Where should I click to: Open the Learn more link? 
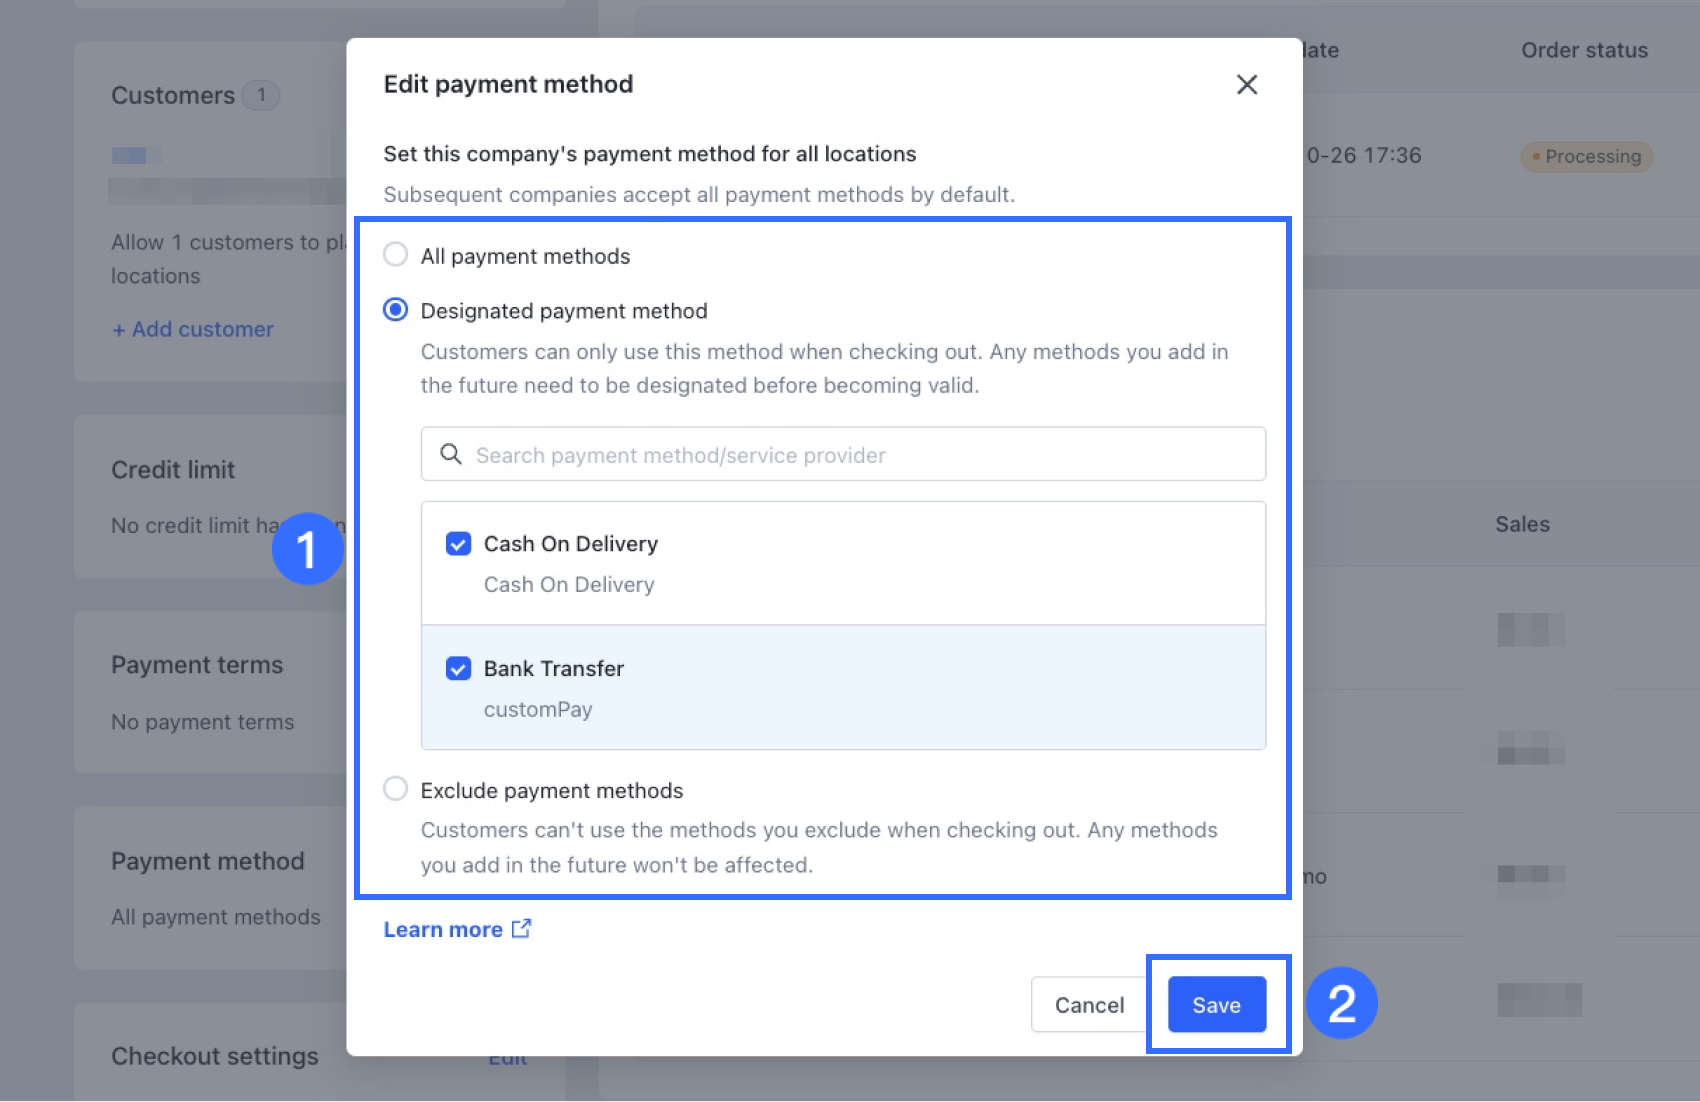point(443,929)
